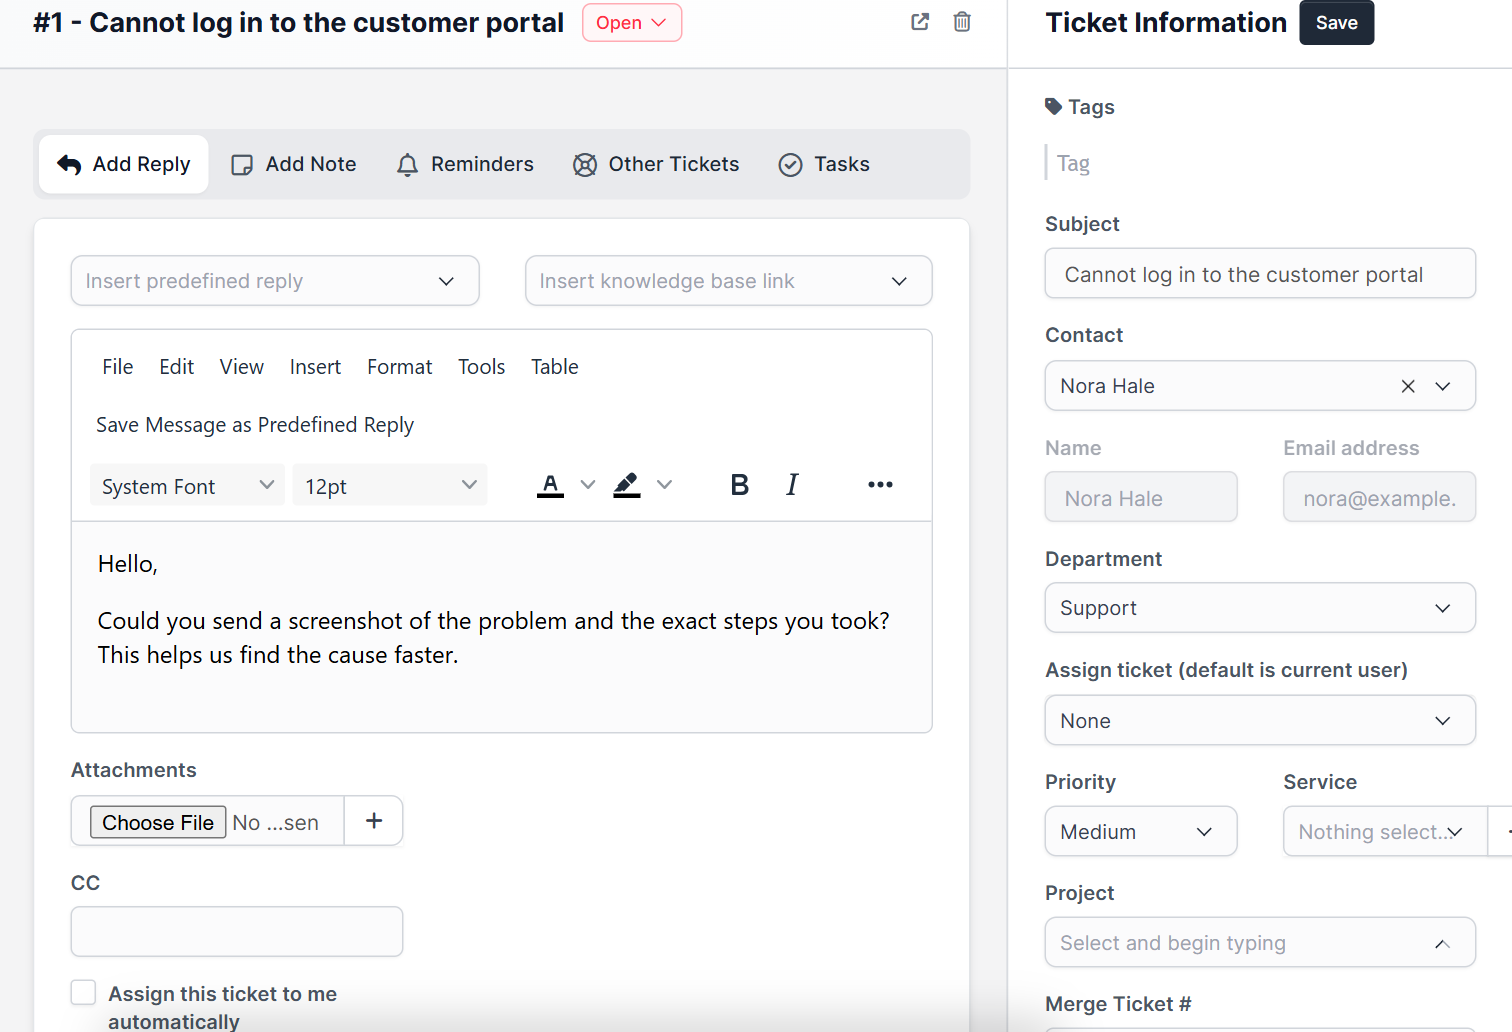Open the Open status dropdown
This screenshot has width=1512, height=1032.
click(x=632, y=23)
